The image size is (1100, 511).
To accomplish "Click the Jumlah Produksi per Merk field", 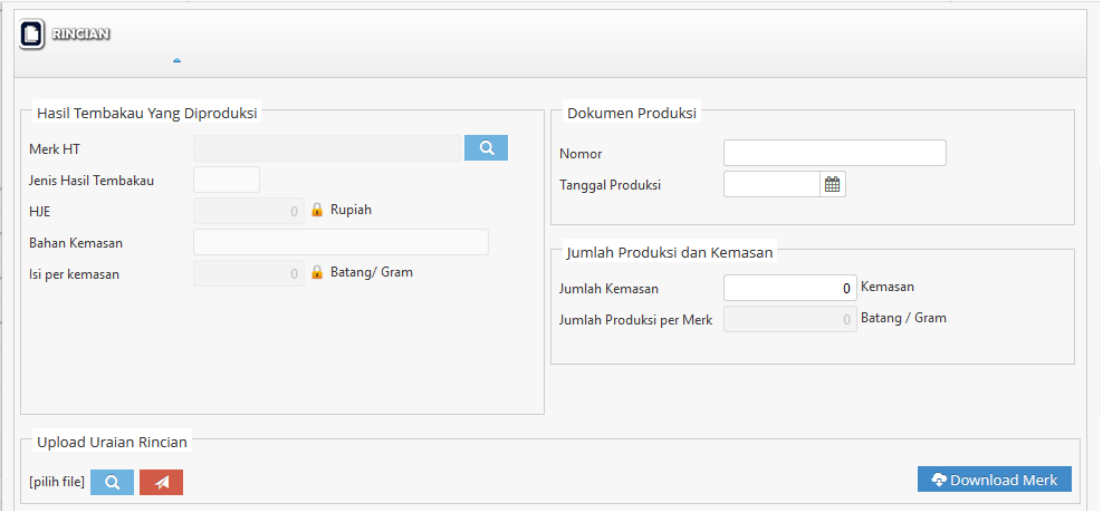I will coord(790,319).
